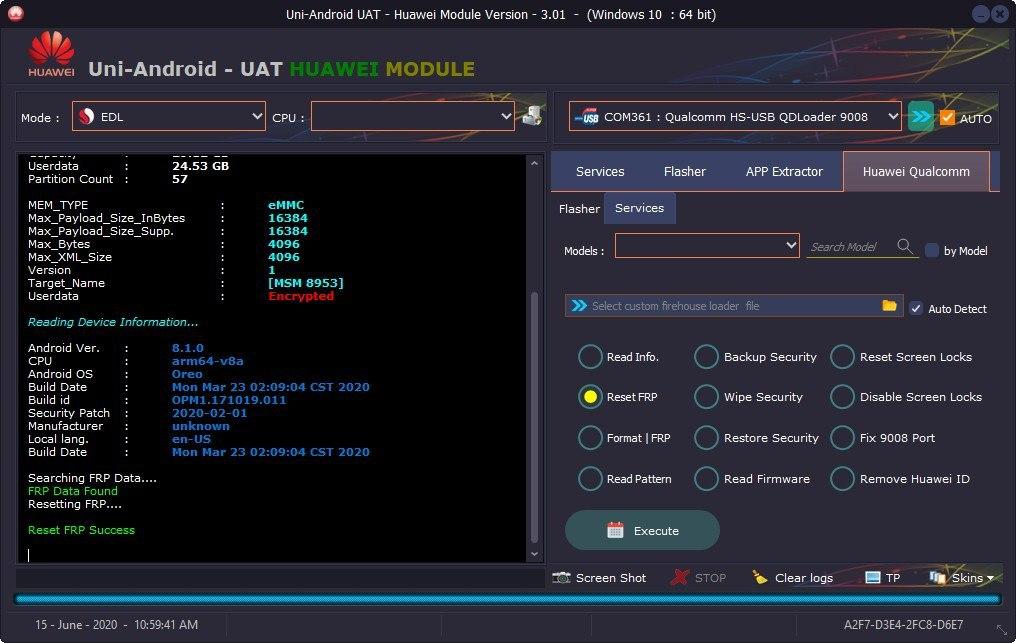Viewport: 1016px width, 643px height.
Task: Open the Mode dropdown showing EDL
Action: (168, 117)
